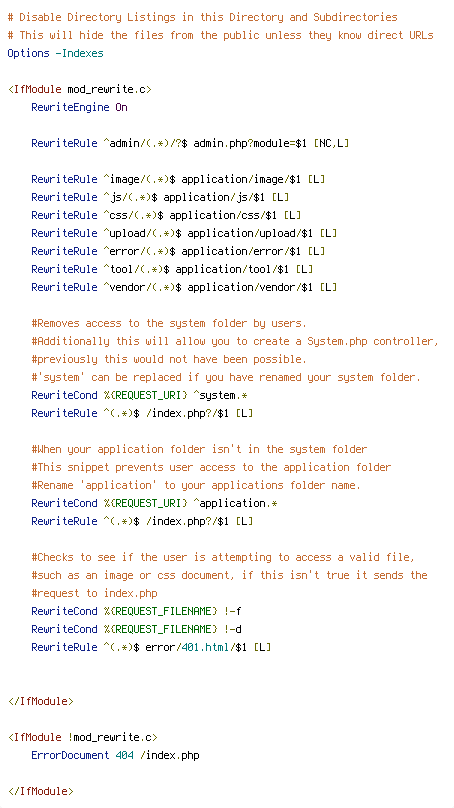Viewport: 454px width, 808px height.
Task: Click the 'Options -Indexes' line
Action: click(56, 53)
